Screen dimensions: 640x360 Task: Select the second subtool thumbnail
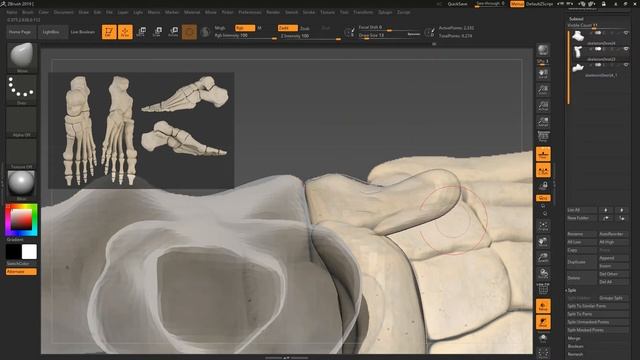pyautogui.click(x=578, y=52)
